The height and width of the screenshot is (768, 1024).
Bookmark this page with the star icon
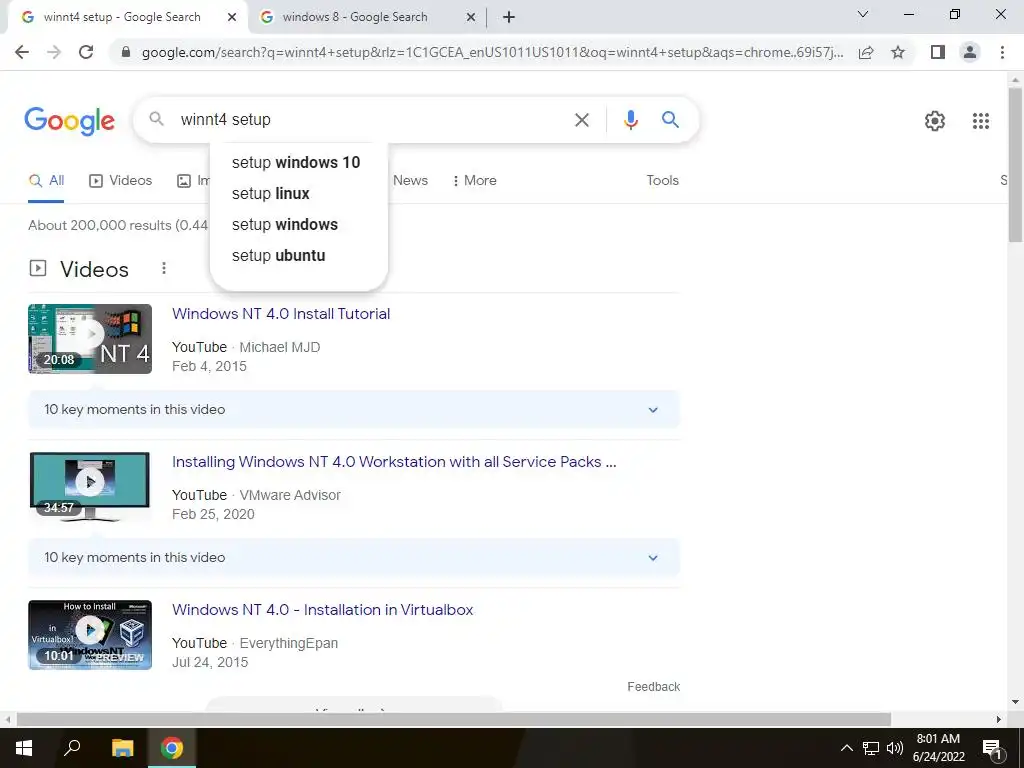898,52
